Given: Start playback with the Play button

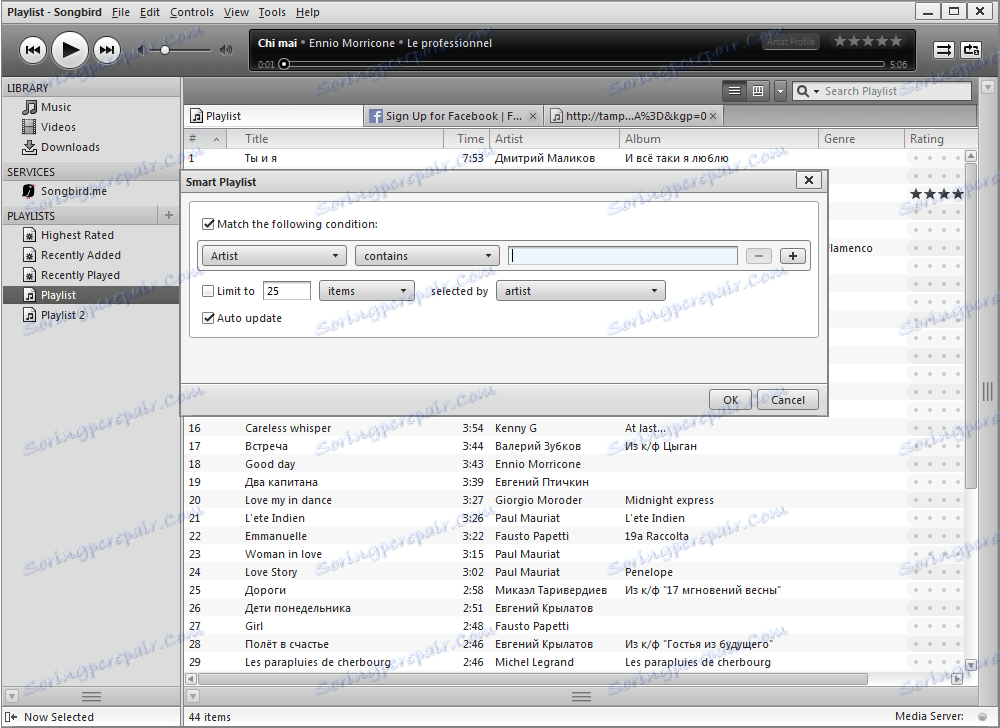Looking at the screenshot, I should 70,50.
